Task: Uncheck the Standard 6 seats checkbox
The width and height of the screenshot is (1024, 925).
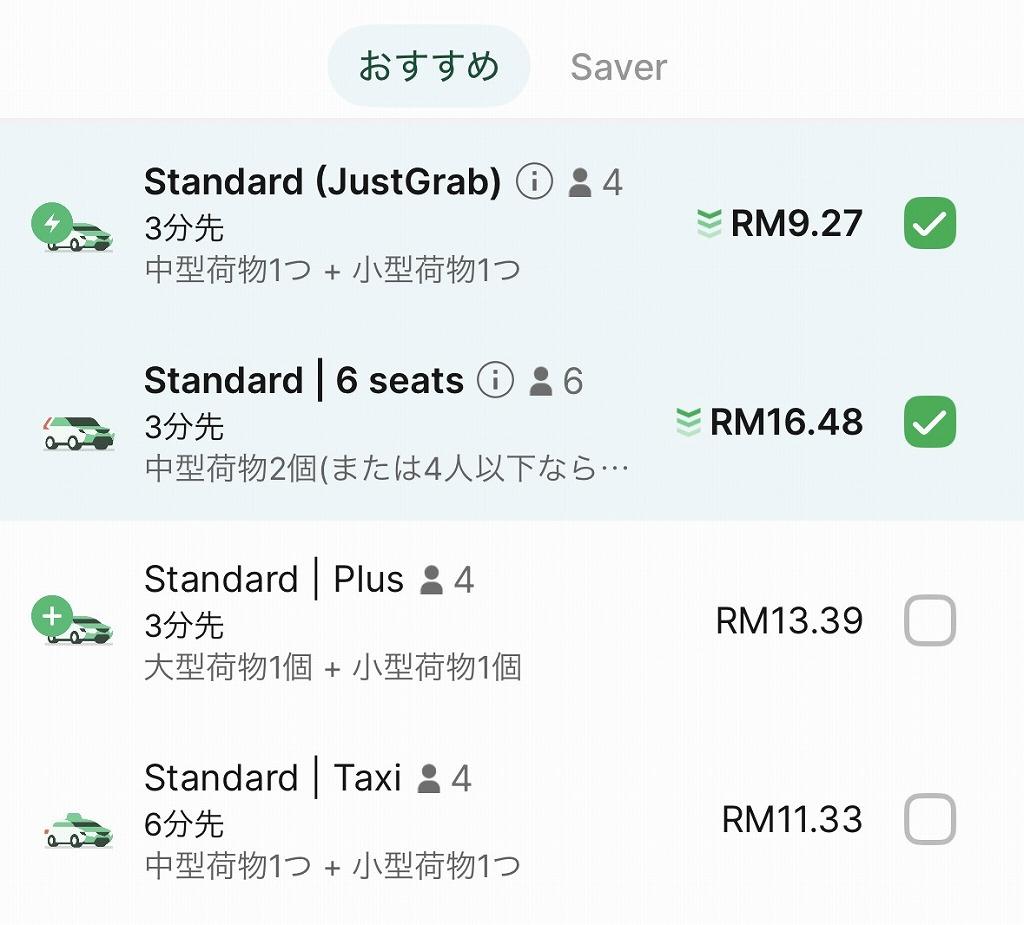Action: (x=929, y=422)
